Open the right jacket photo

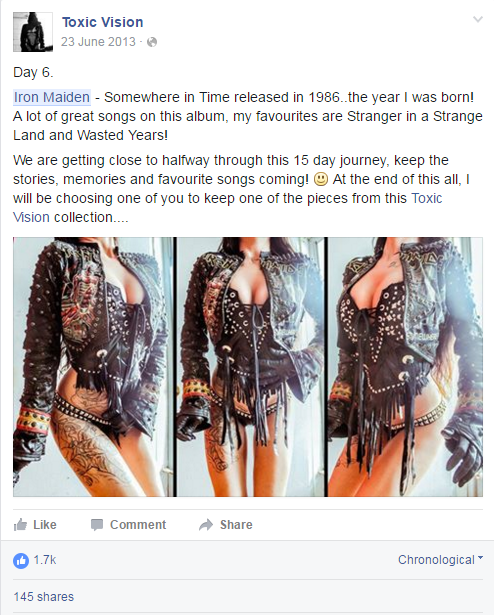(x=405, y=367)
